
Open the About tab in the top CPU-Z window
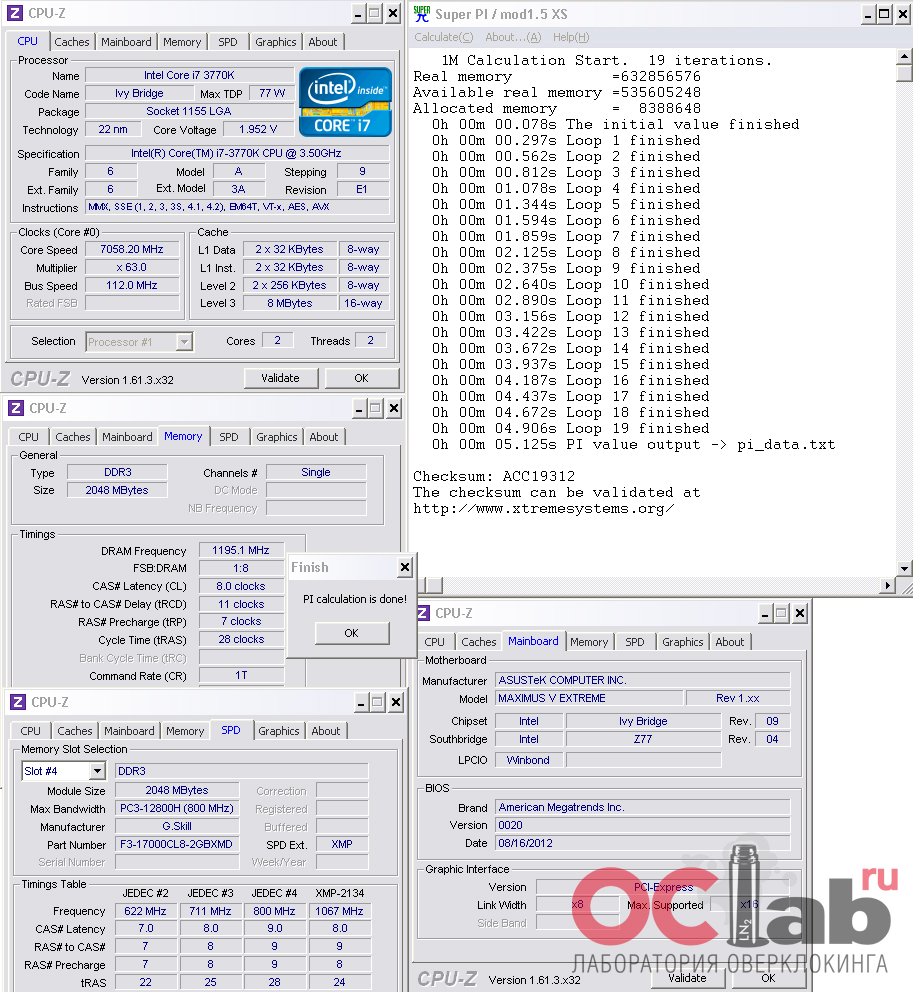[323, 42]
